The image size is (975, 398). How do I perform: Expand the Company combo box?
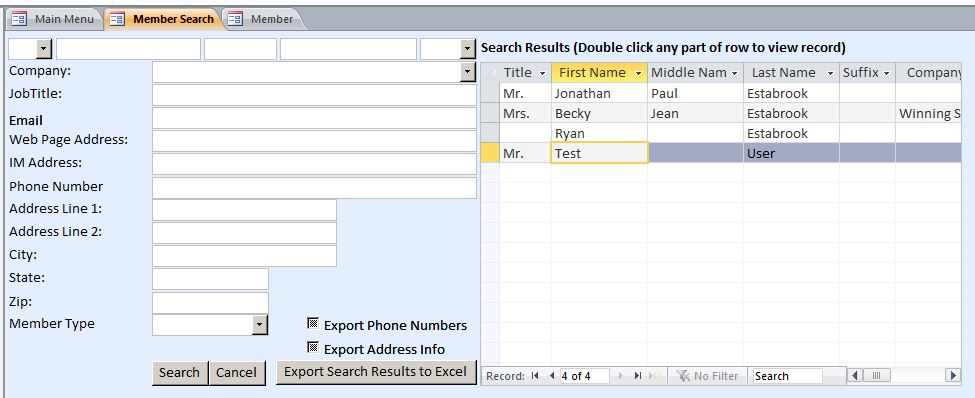[468, 72]
